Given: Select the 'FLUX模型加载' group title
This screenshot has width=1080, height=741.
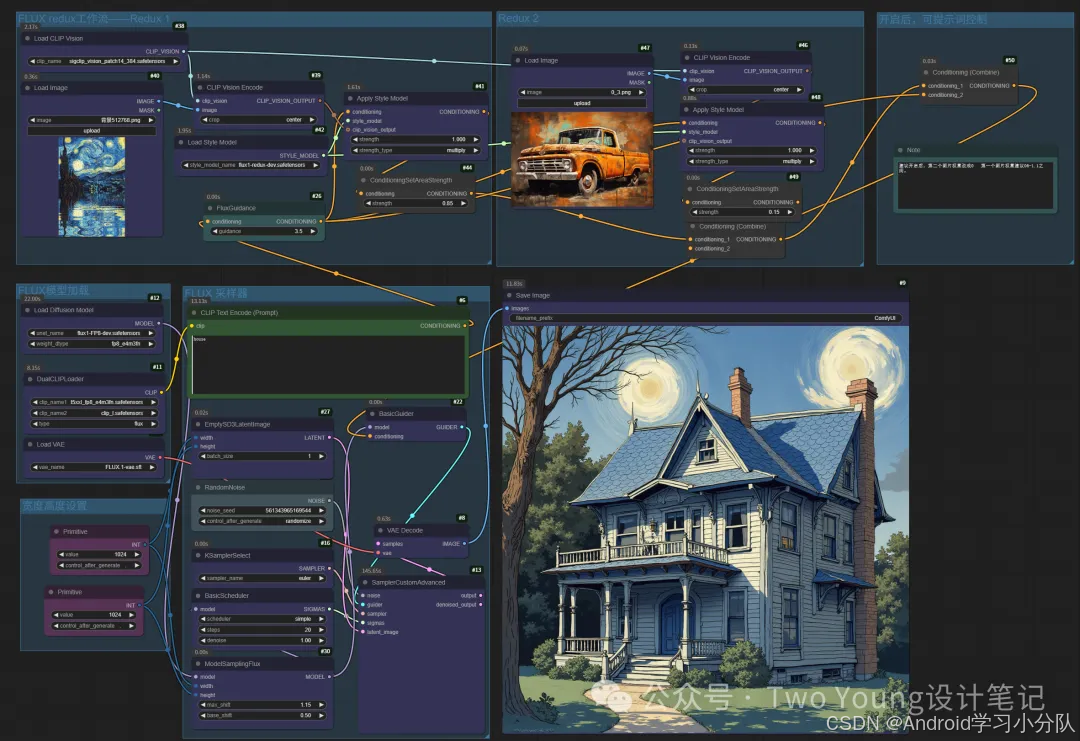Looking at the screenshot, I should point(54,291).
